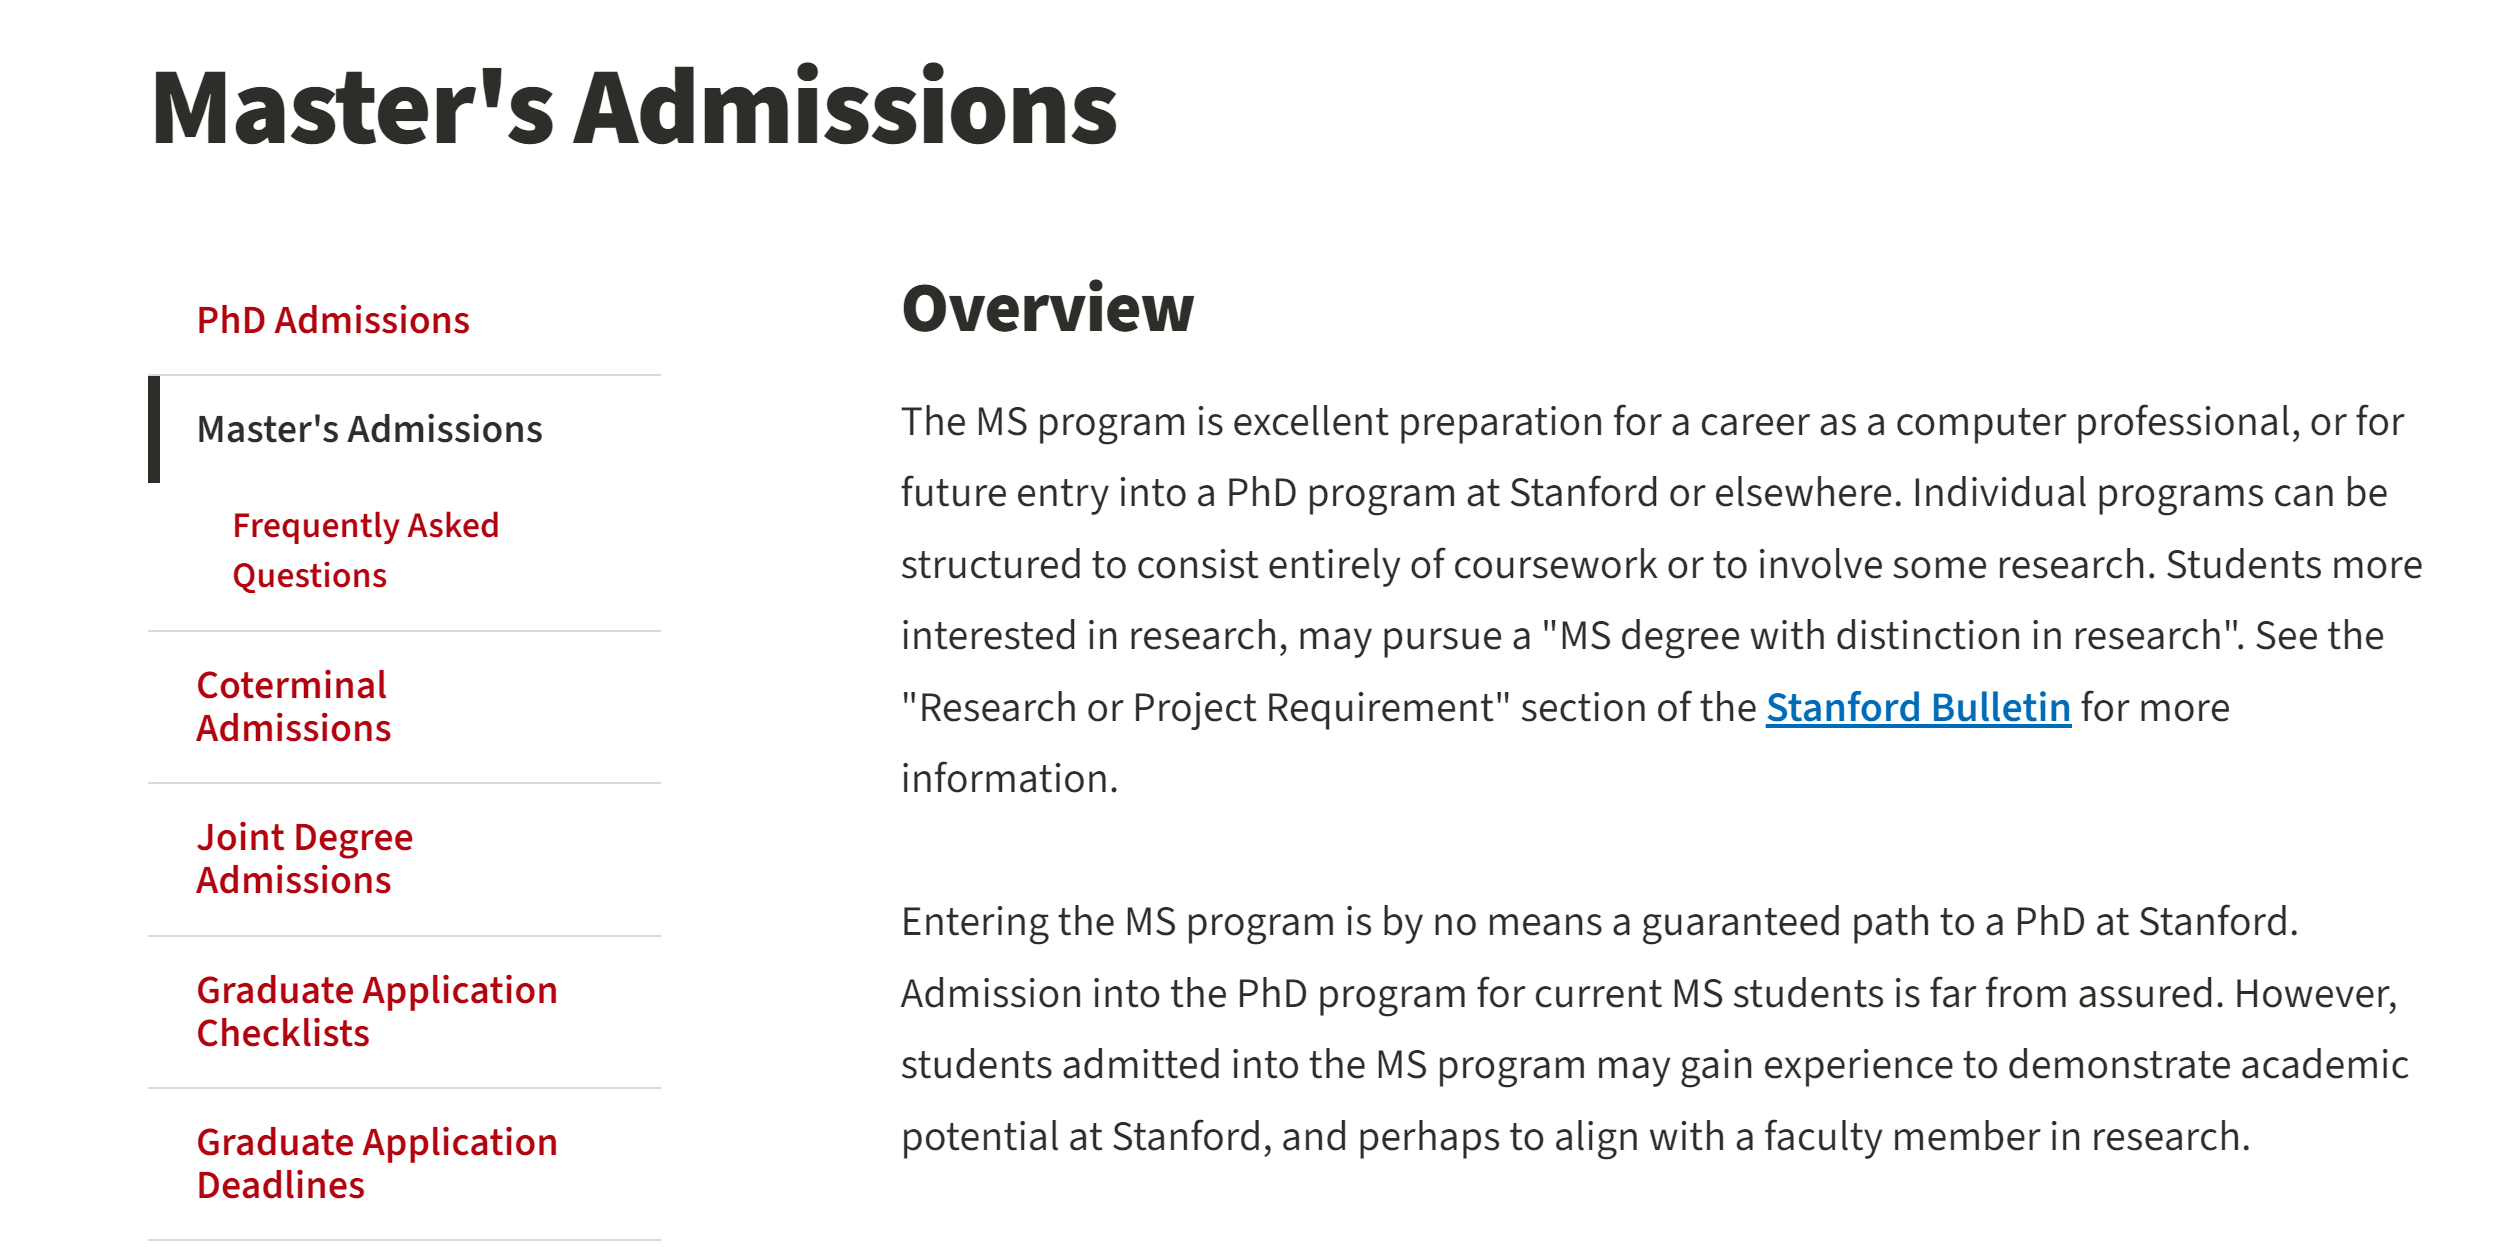The image size is (2513, 1249).
Task: Click the dark active-page indicator bar in sidebar
Action: point(154,429)
